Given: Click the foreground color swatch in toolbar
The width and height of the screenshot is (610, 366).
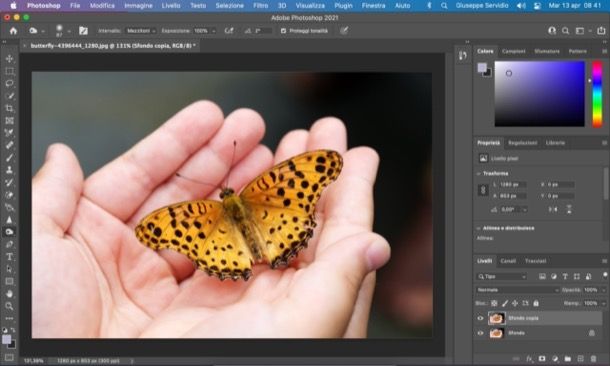Looking at the screenshot, I should (7, 340).
